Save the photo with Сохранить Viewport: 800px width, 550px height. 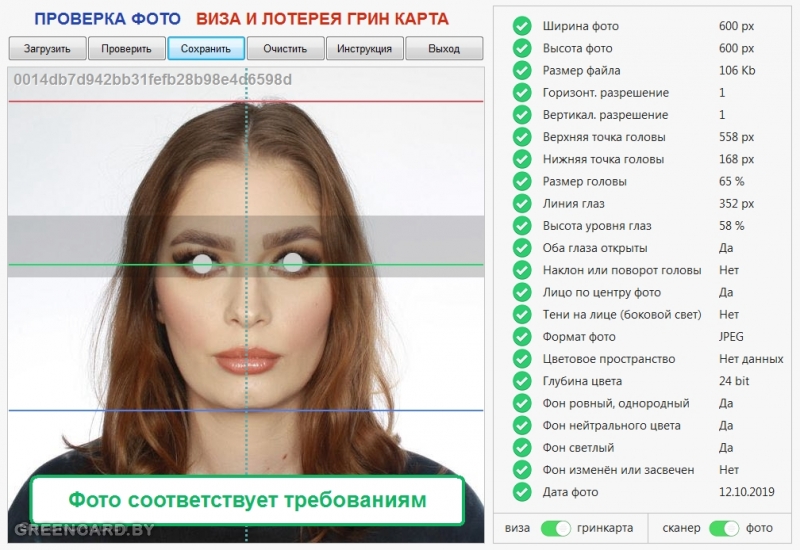click(x=206, y=48)
